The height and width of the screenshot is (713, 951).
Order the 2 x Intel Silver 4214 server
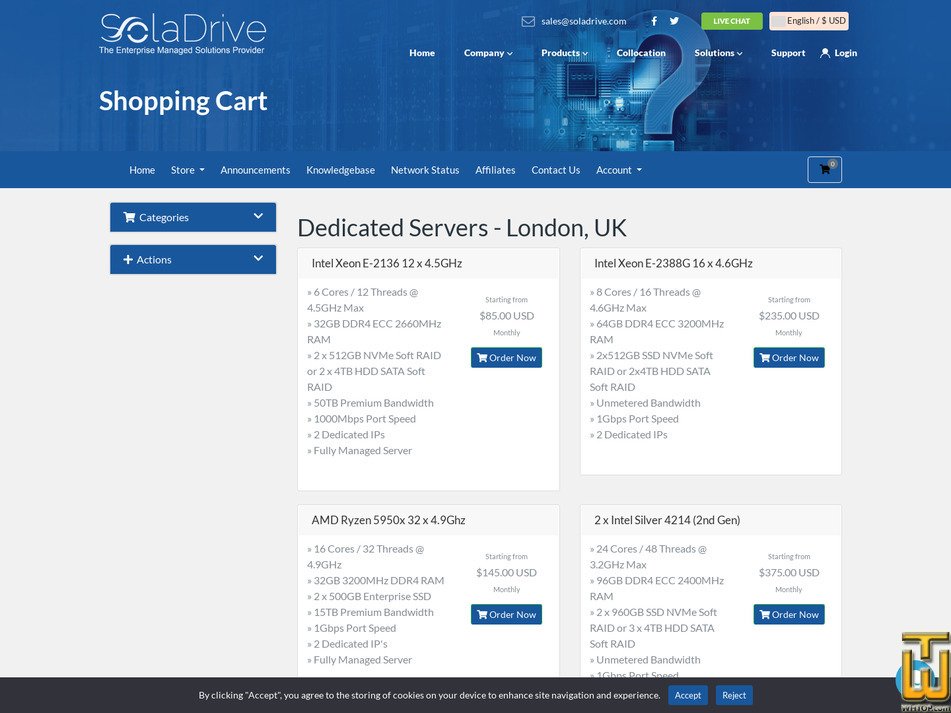pyautogui.click(x=789, y=614)
